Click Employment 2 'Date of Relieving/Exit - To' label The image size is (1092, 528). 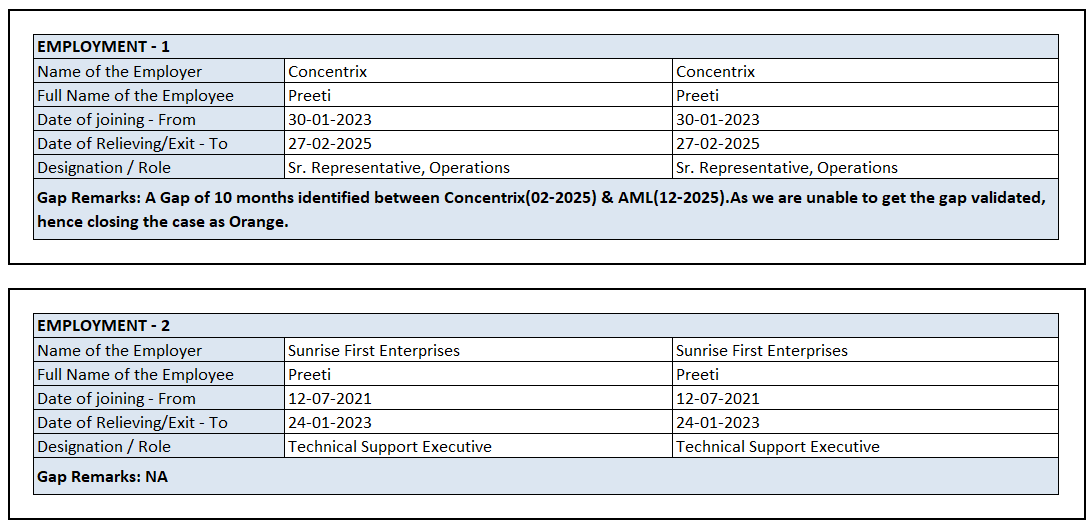133,422
